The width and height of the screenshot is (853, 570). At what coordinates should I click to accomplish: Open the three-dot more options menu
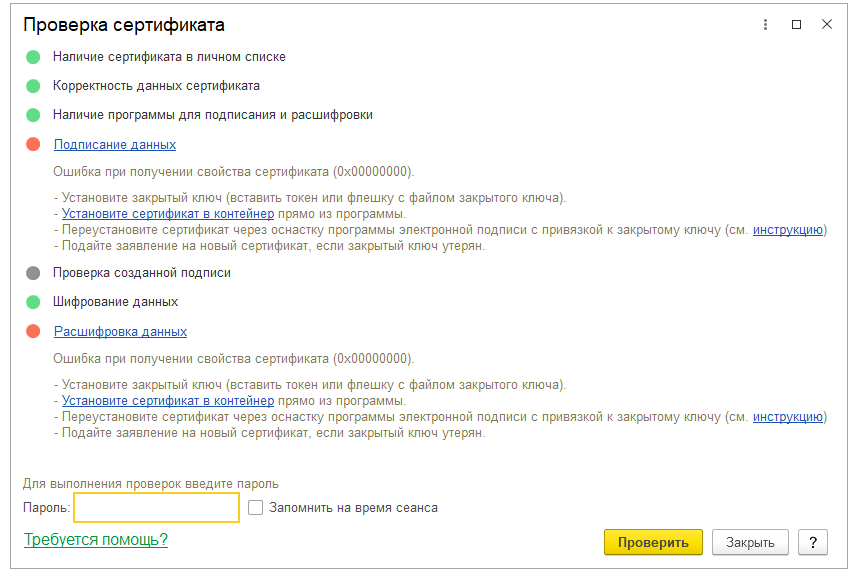point(765,24)
